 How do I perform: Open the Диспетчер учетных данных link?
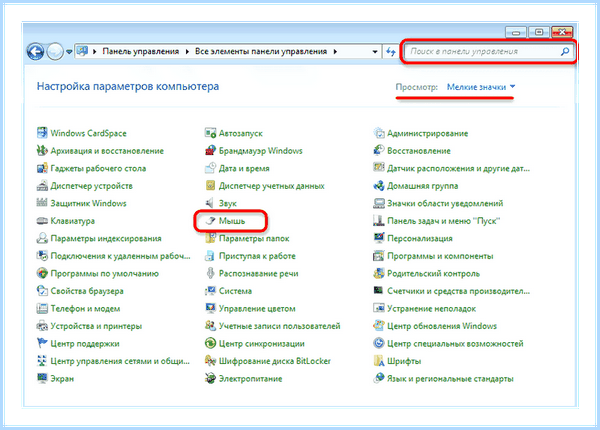[272, 186]
